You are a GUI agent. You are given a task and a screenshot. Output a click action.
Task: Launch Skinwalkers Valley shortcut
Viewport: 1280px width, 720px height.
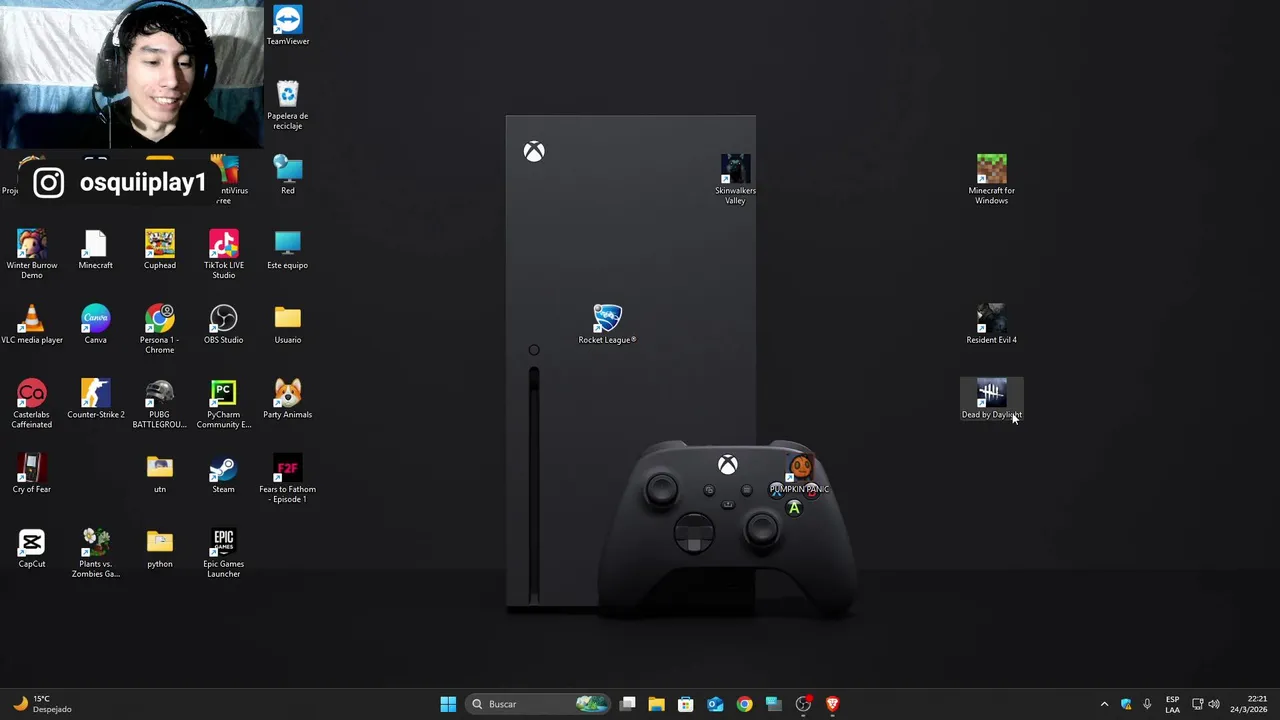(736, 180)
